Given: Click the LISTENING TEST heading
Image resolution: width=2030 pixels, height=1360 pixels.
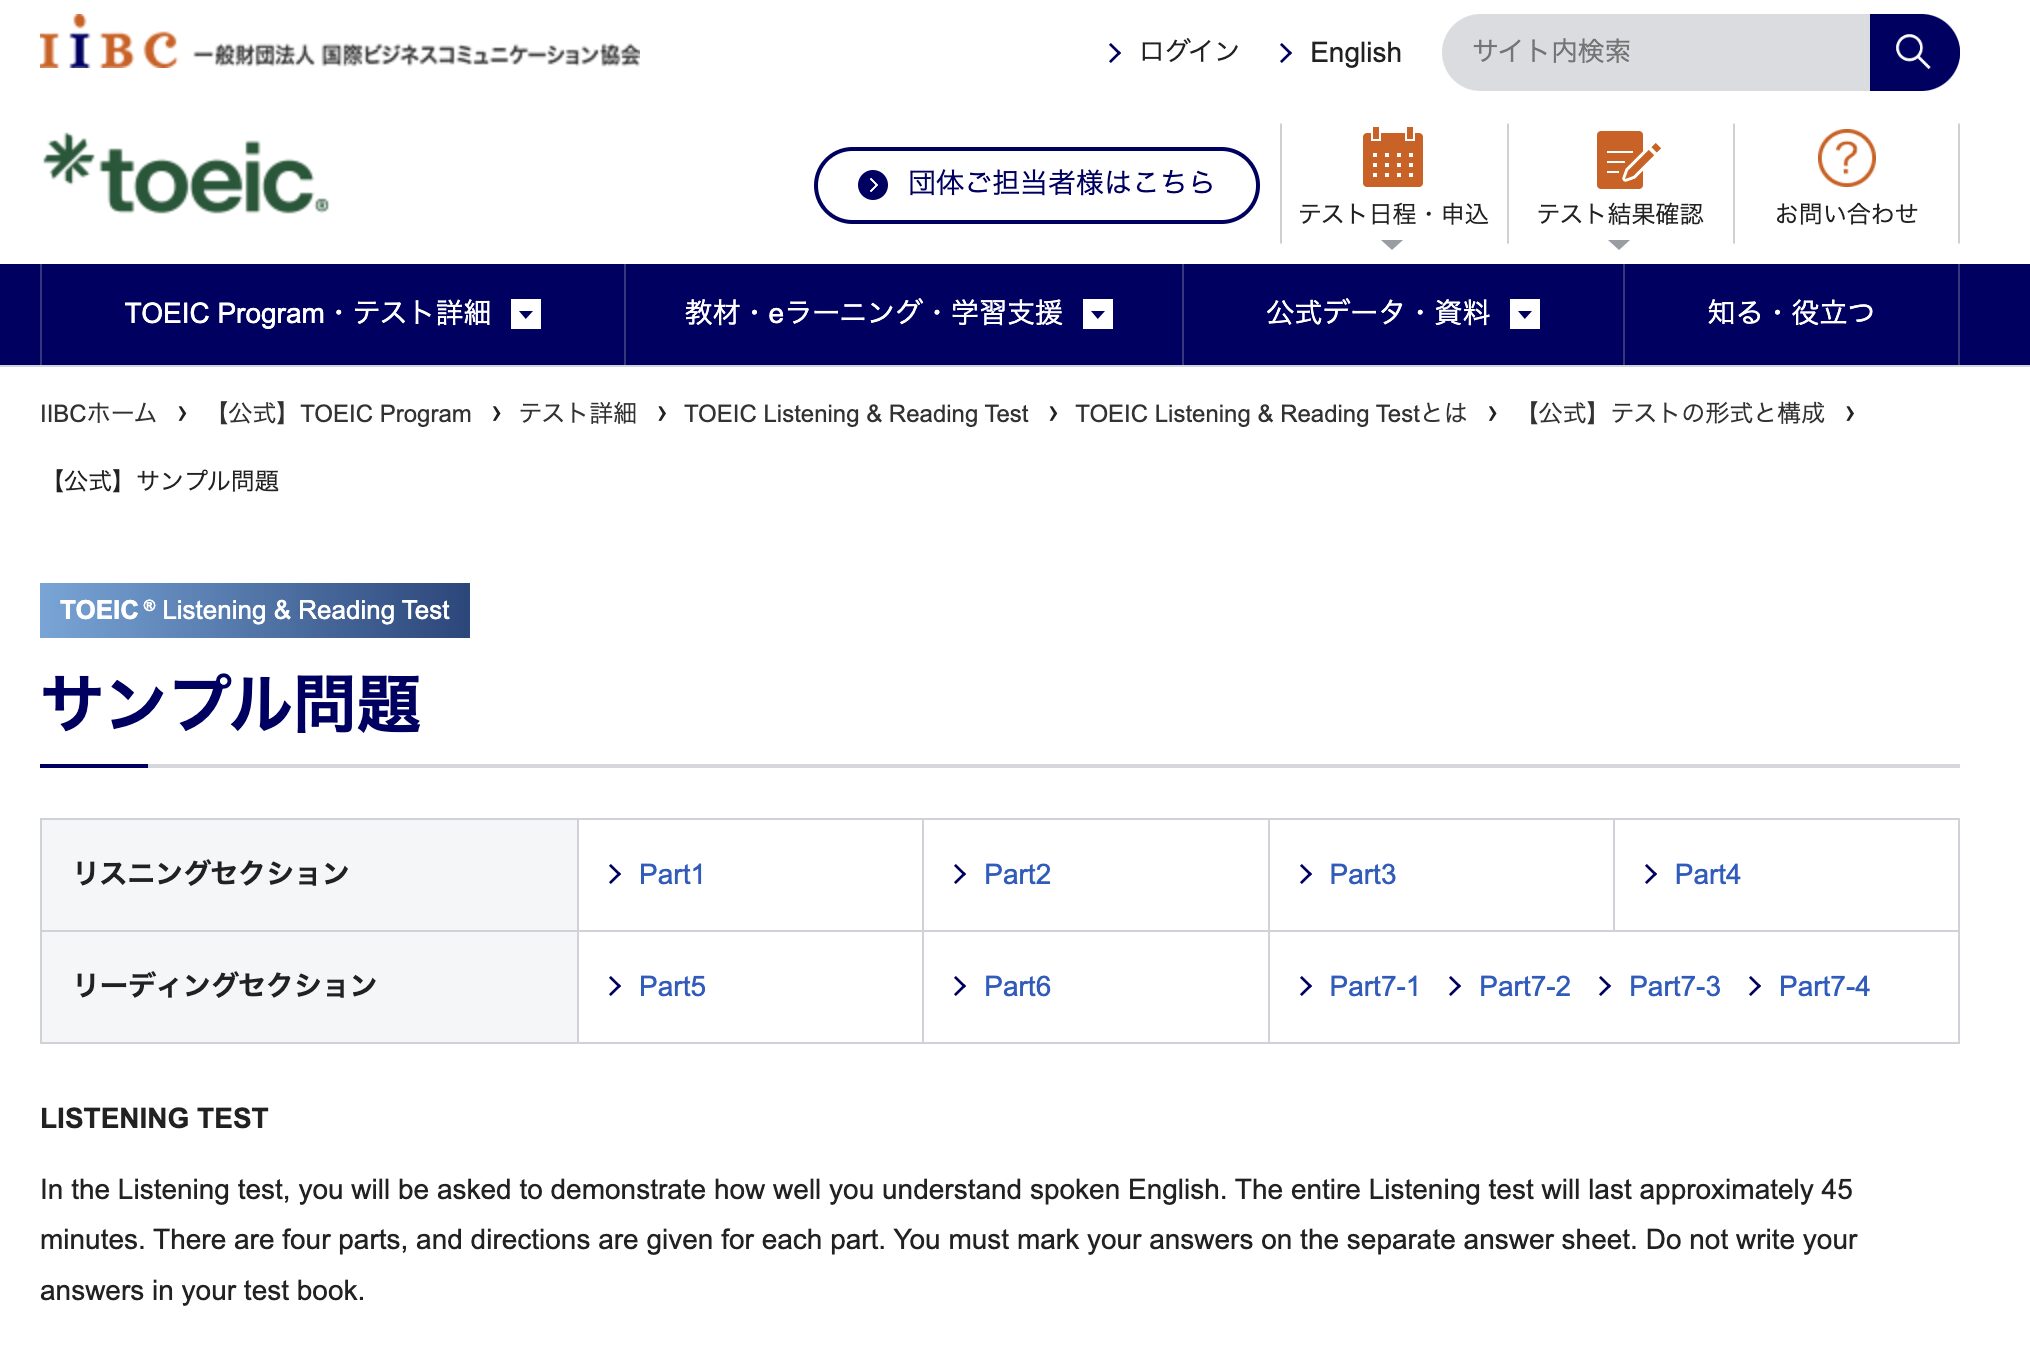Looking at the screenshot, I should (x=154, y=1118).
